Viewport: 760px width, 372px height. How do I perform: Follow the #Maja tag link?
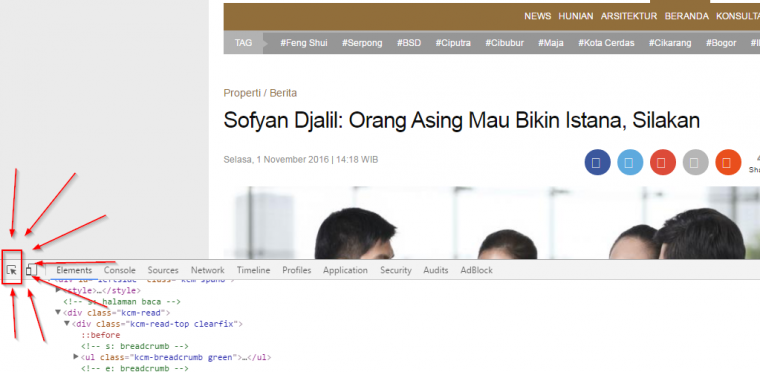551,43
